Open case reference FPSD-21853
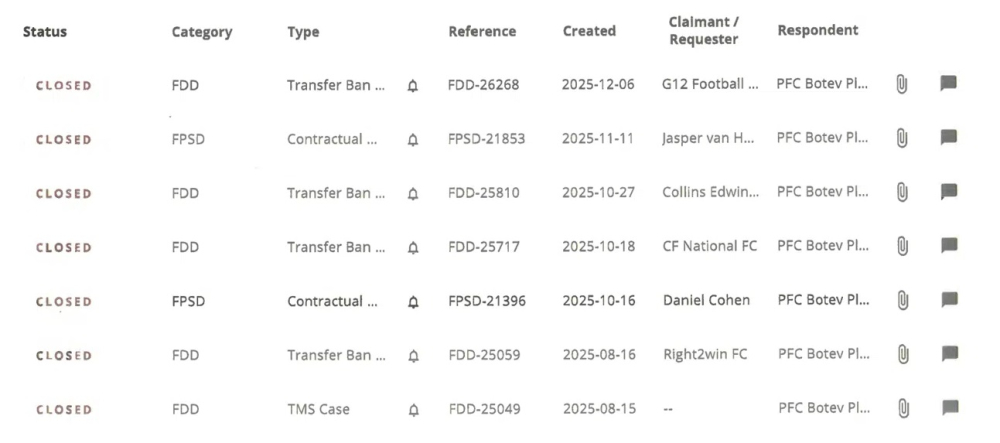 pos(487,139)
